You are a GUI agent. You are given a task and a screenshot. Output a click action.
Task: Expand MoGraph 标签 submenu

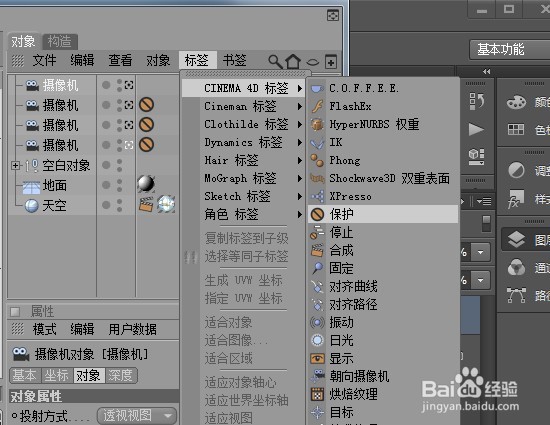pyautogui.click(x=243, y=178)
